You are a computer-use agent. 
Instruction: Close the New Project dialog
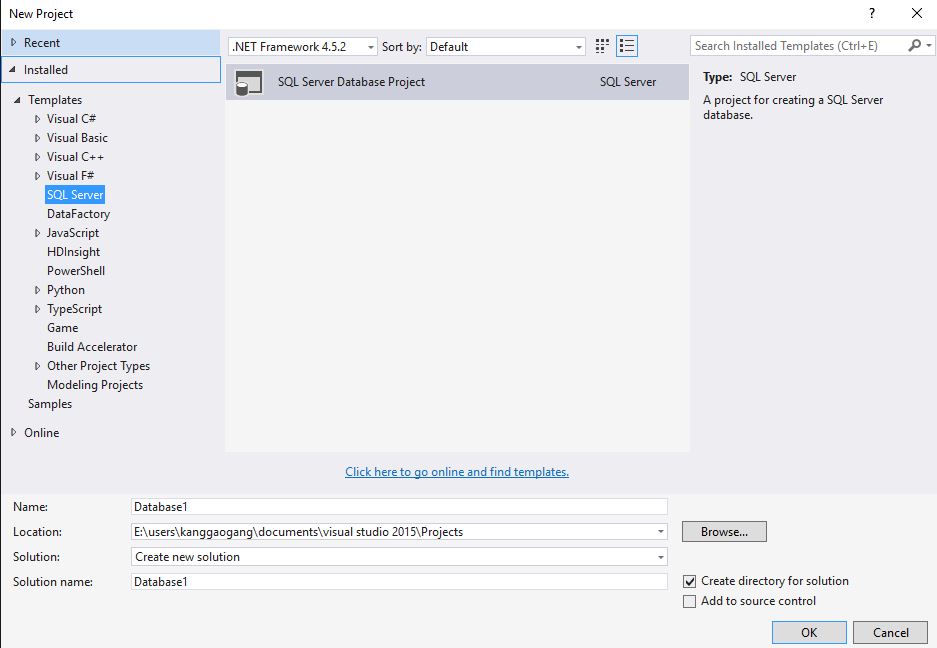coord(917,13)
